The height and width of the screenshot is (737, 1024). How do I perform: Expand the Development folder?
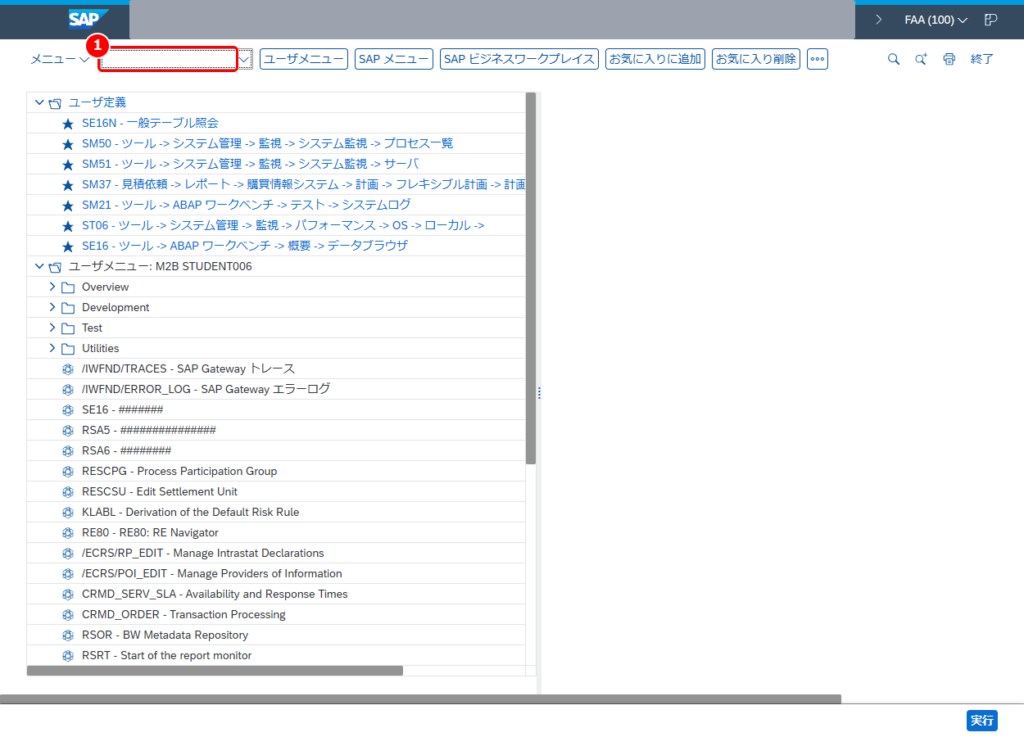point(52,307)
